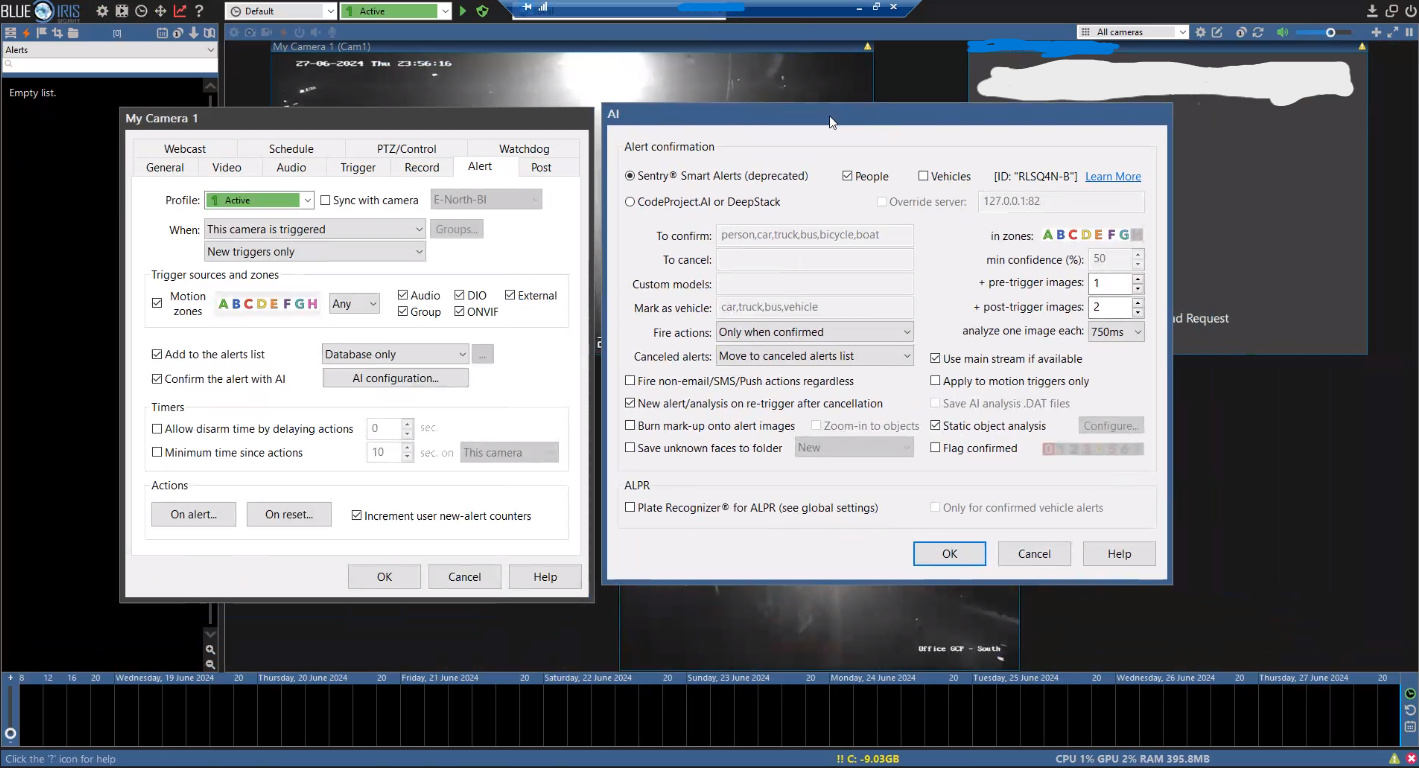Image resolution: width=1419 pixels, height=768 pixels.
Task: Open help question mark icon
Action: tap(199, 11)
